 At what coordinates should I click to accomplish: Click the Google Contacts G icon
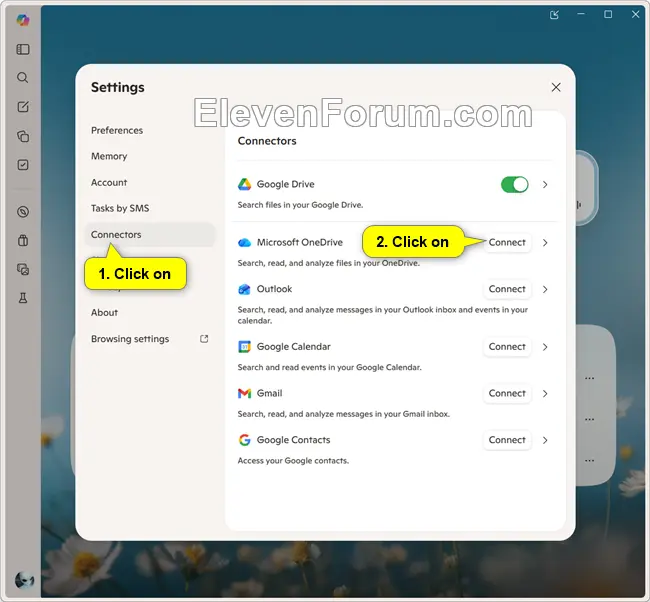[245, 440]
